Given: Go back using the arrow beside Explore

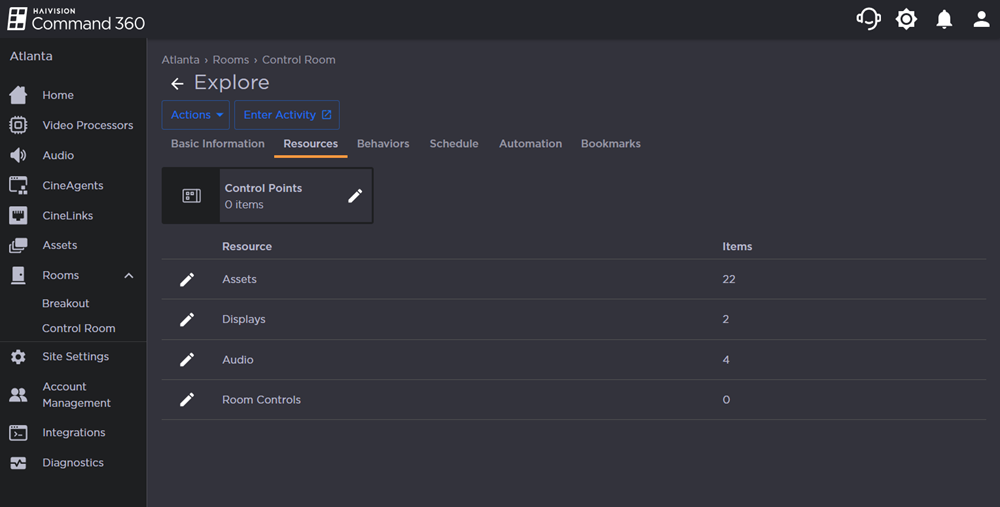Looking at the screenshot, I should click(177, 84).
